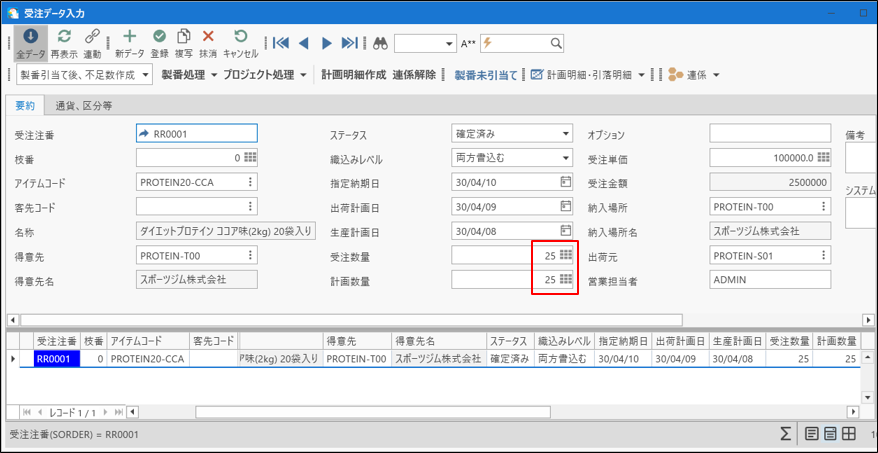Go to previous record arrow
Viewport: 878px width, 453px height.
click(303, 43)
